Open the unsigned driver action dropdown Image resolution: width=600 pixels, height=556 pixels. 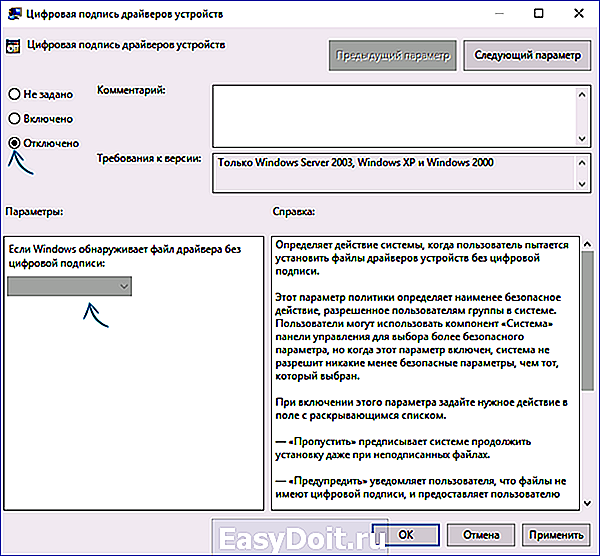click(x=70, y=286)
